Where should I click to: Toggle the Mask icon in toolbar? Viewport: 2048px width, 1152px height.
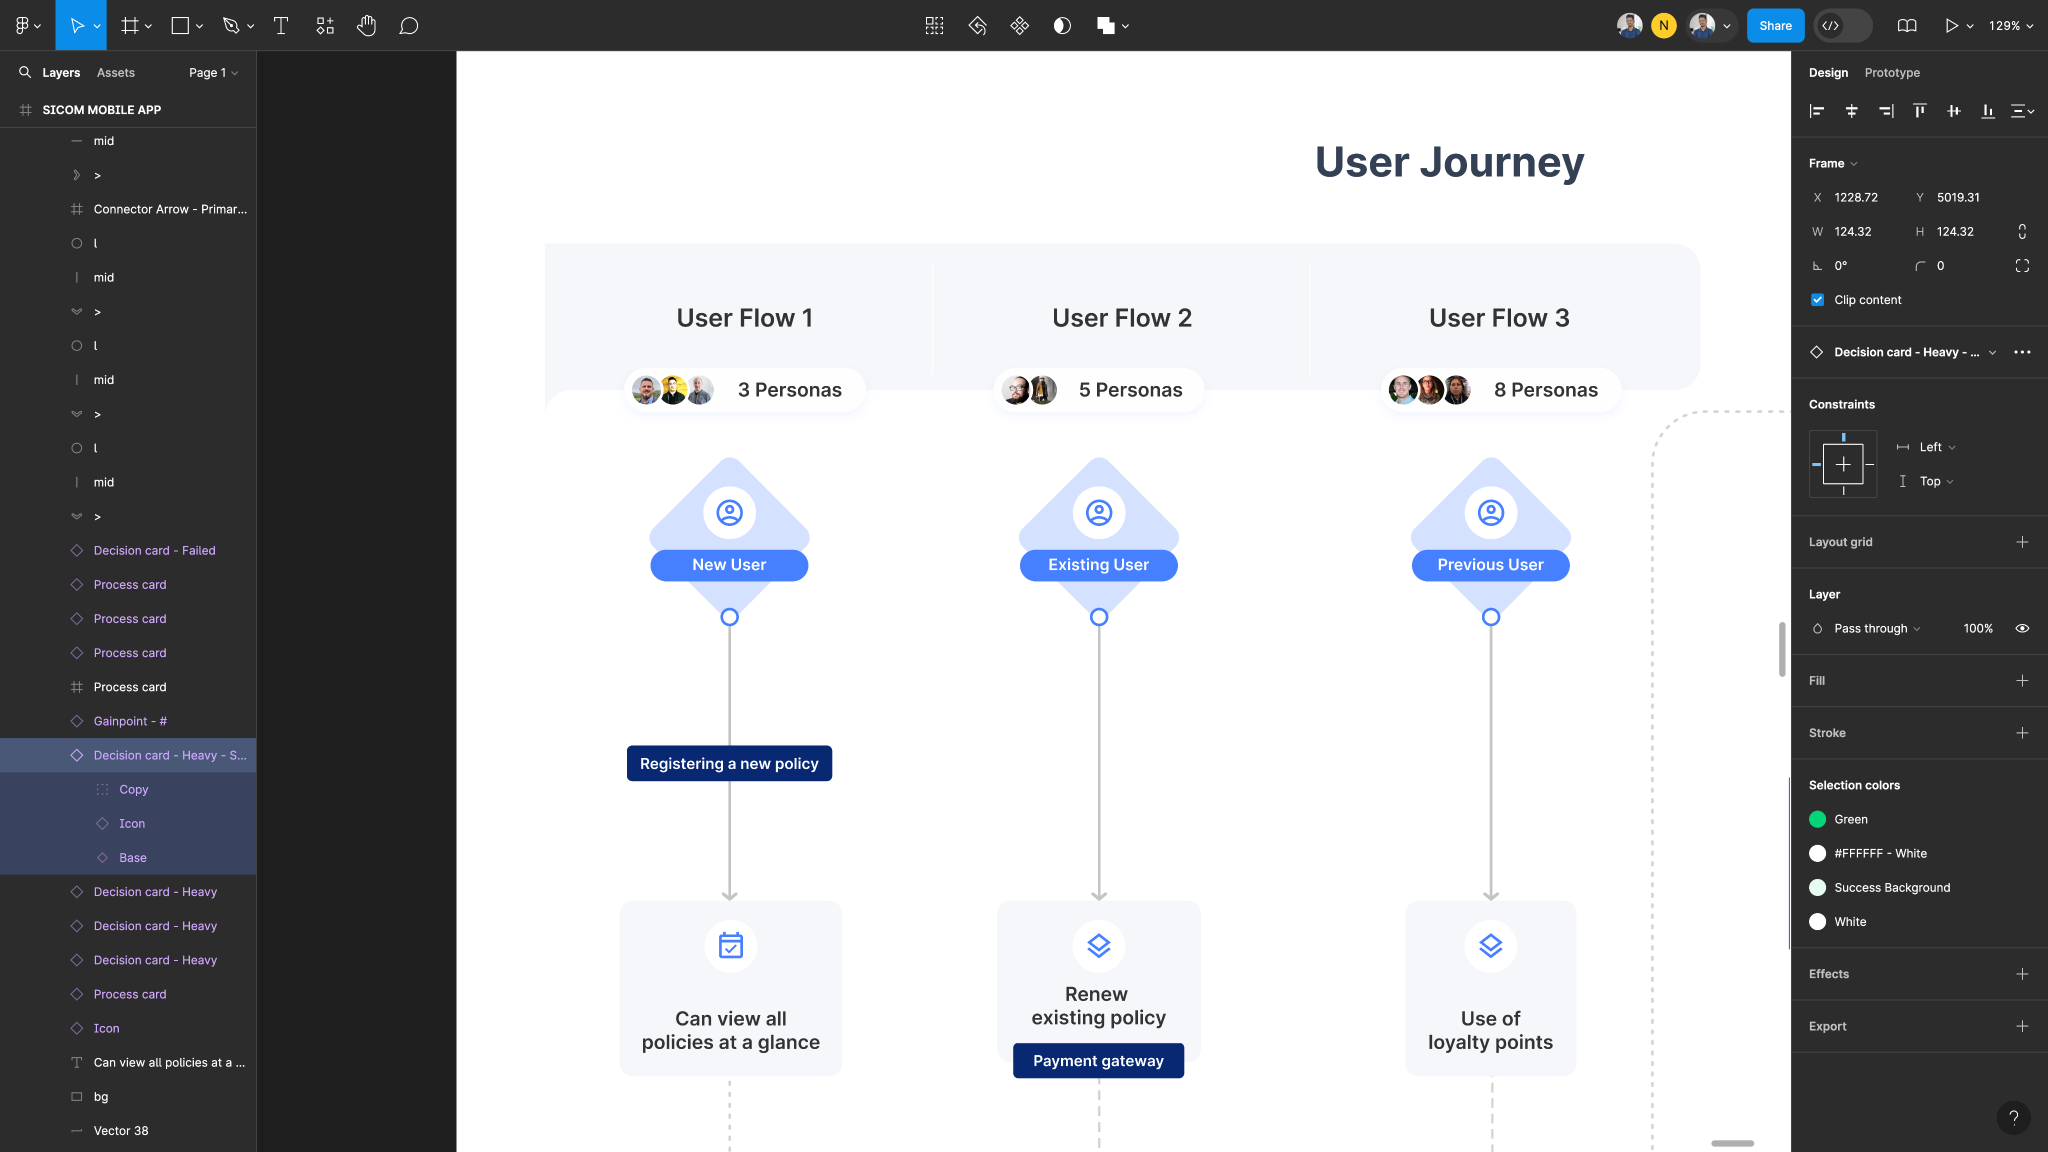(1062, 26)
